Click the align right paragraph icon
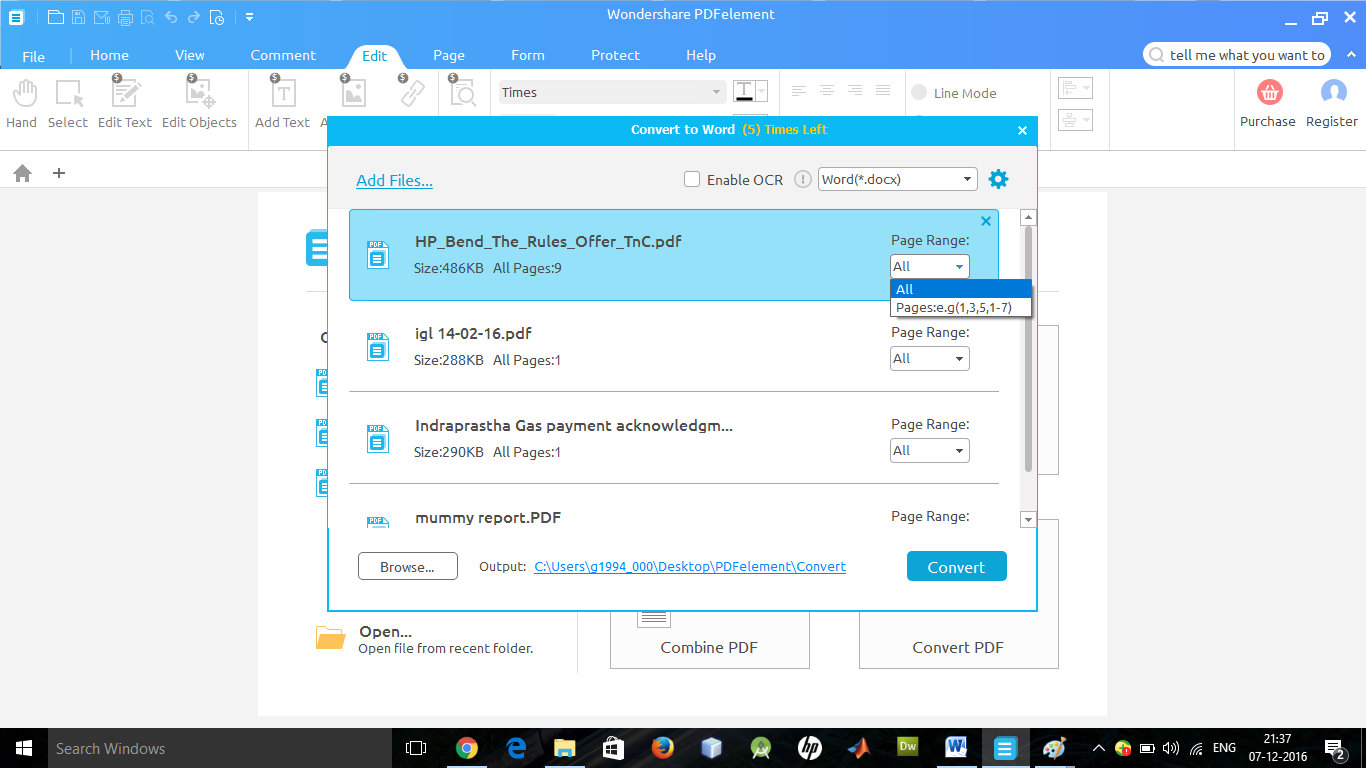 pos(855,91)
